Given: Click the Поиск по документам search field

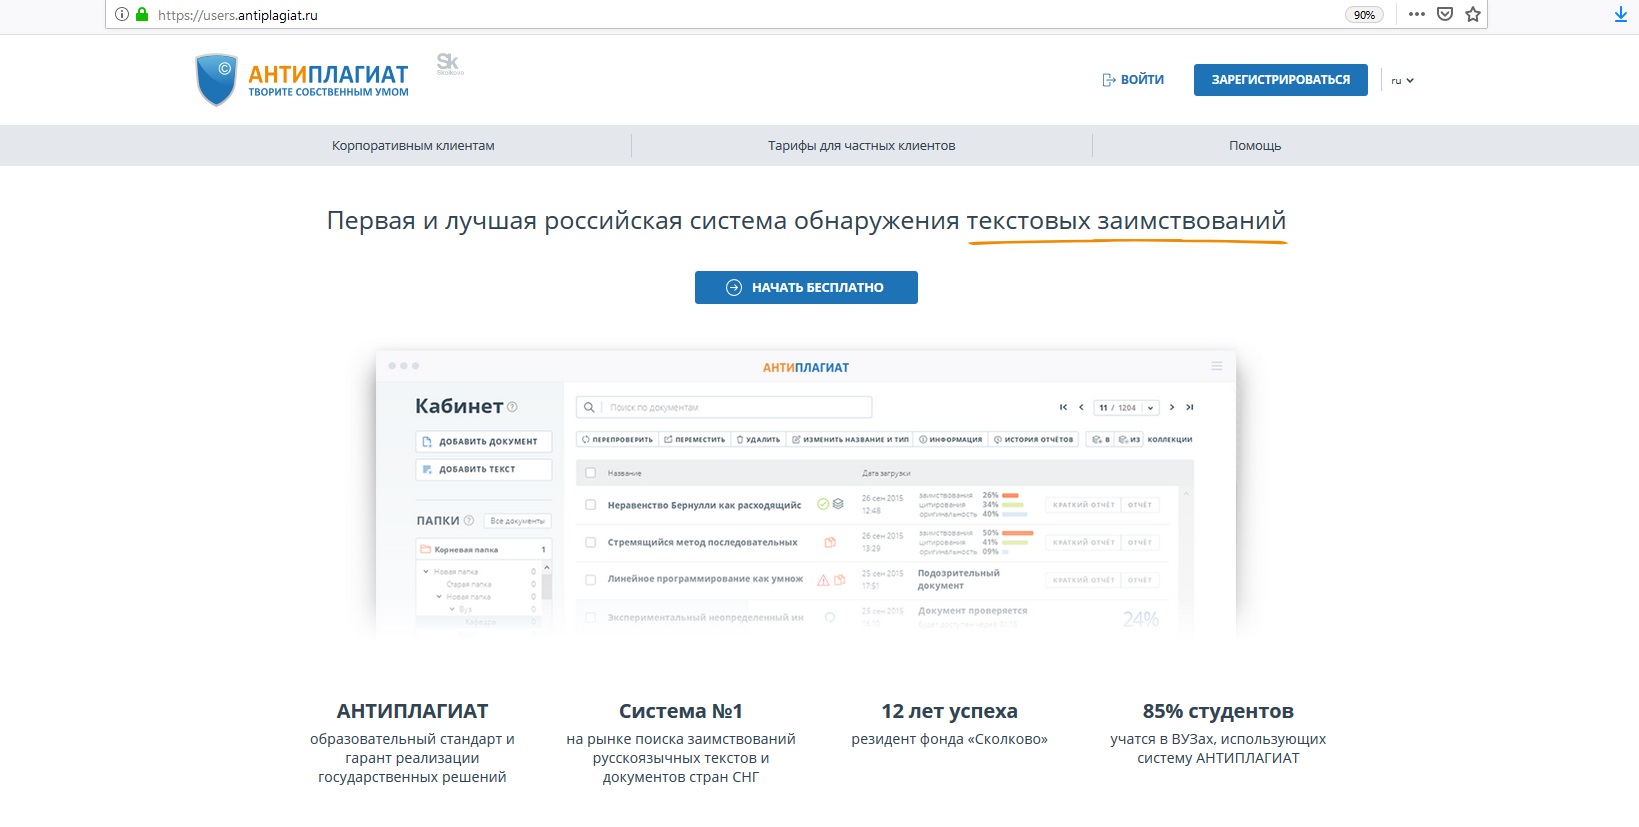Looking at the screenshot, I should pyautogui.click(x=724, y=407).
